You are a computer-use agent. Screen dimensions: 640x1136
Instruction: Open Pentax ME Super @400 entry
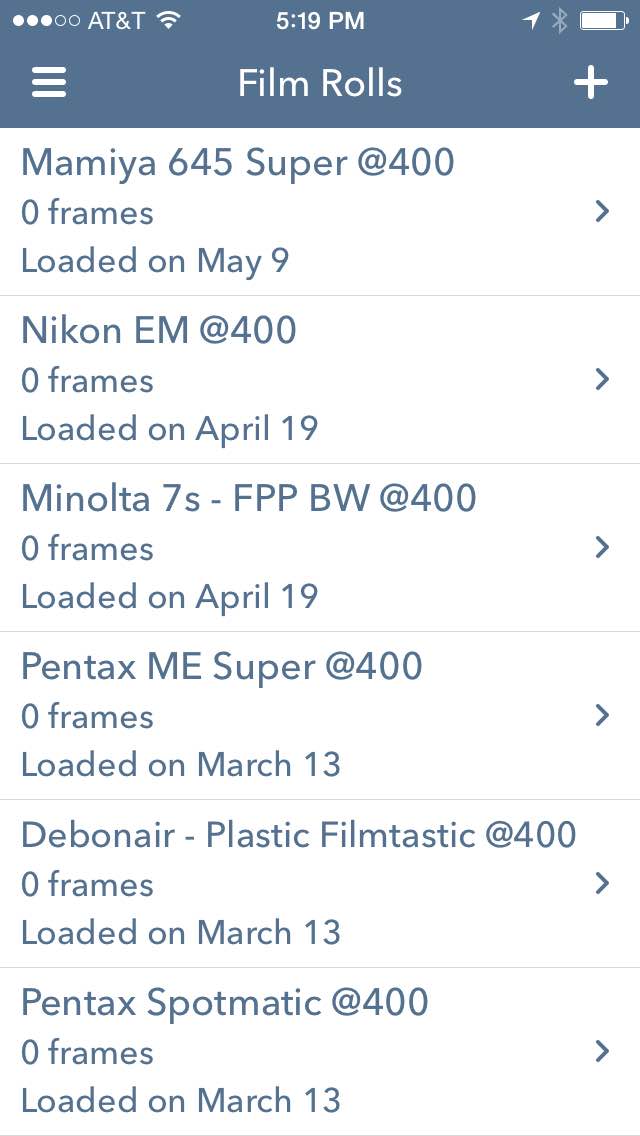[x=222, y=666]
